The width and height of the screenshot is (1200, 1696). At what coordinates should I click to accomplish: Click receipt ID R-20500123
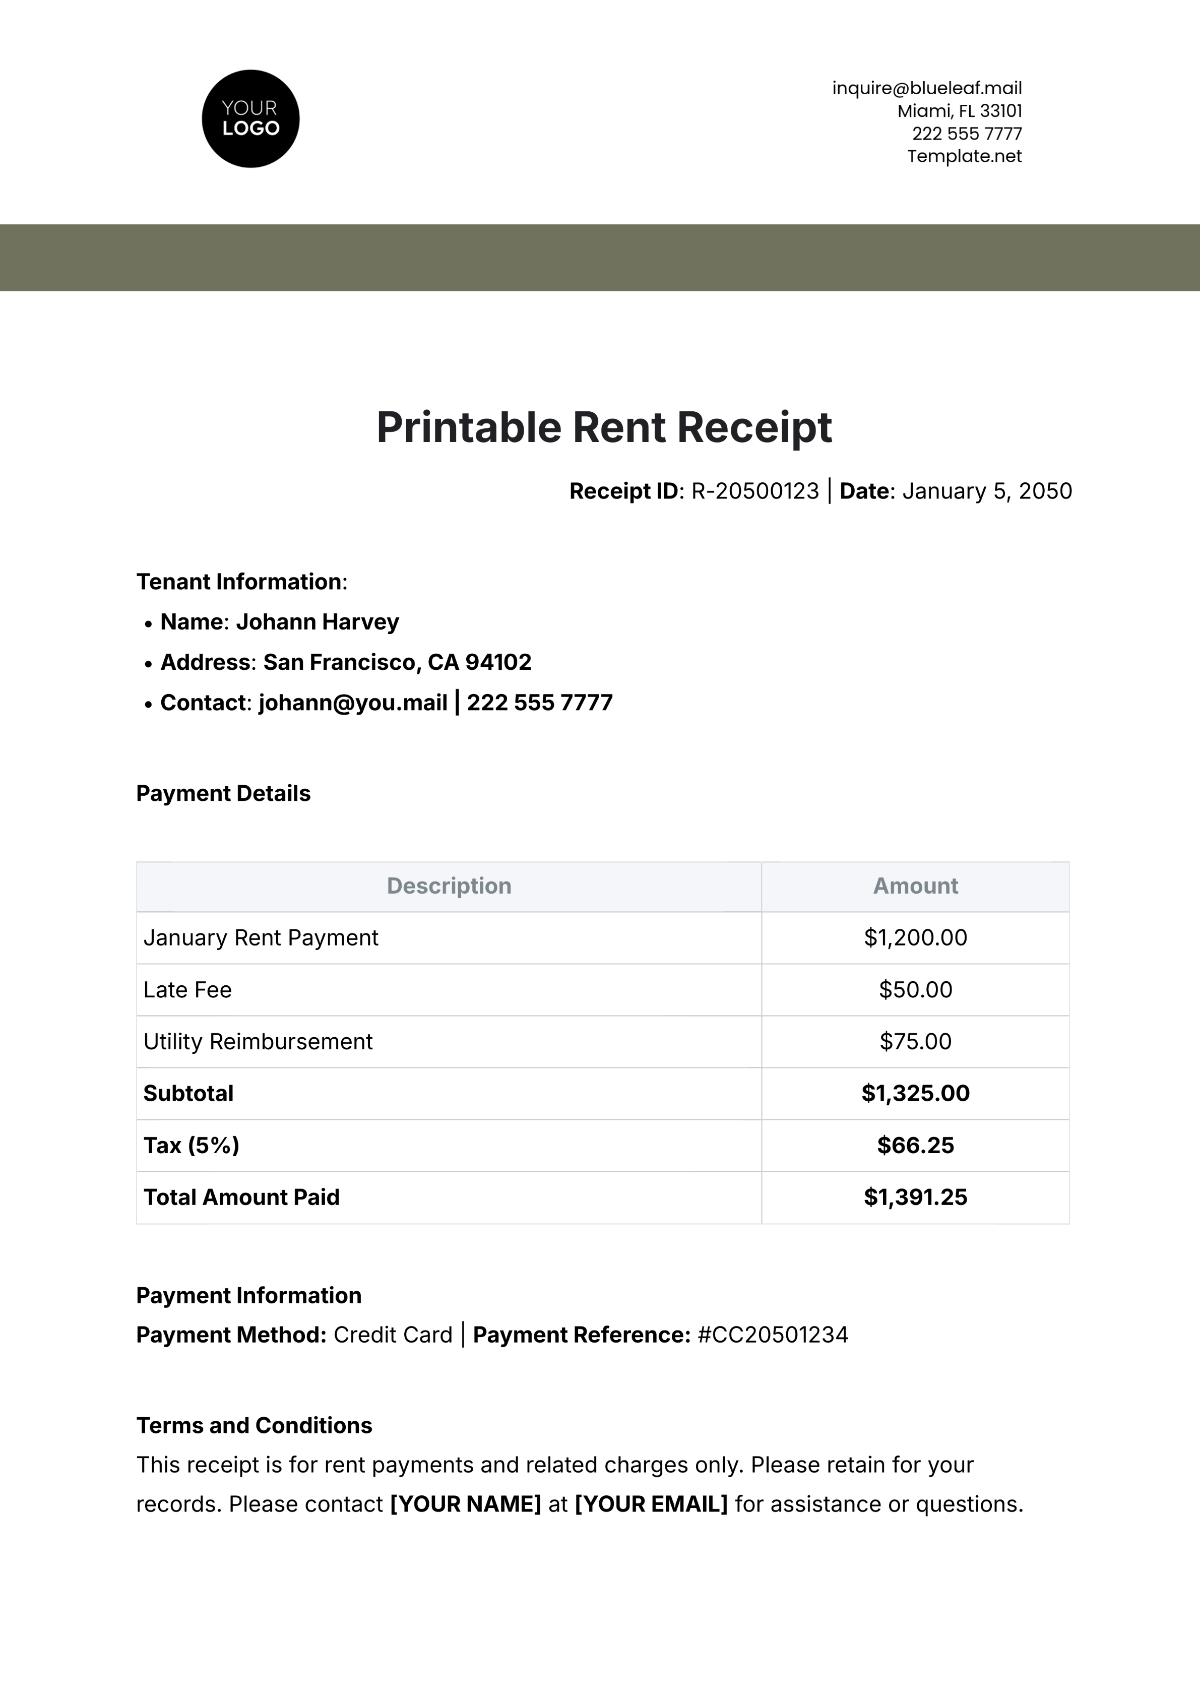755,491
